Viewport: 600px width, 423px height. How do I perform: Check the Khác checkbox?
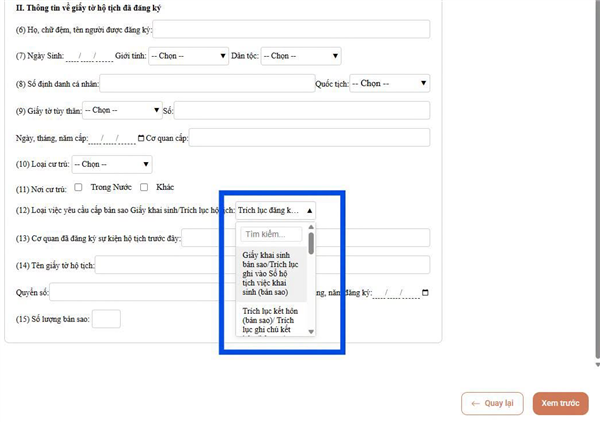click(144, 187)
